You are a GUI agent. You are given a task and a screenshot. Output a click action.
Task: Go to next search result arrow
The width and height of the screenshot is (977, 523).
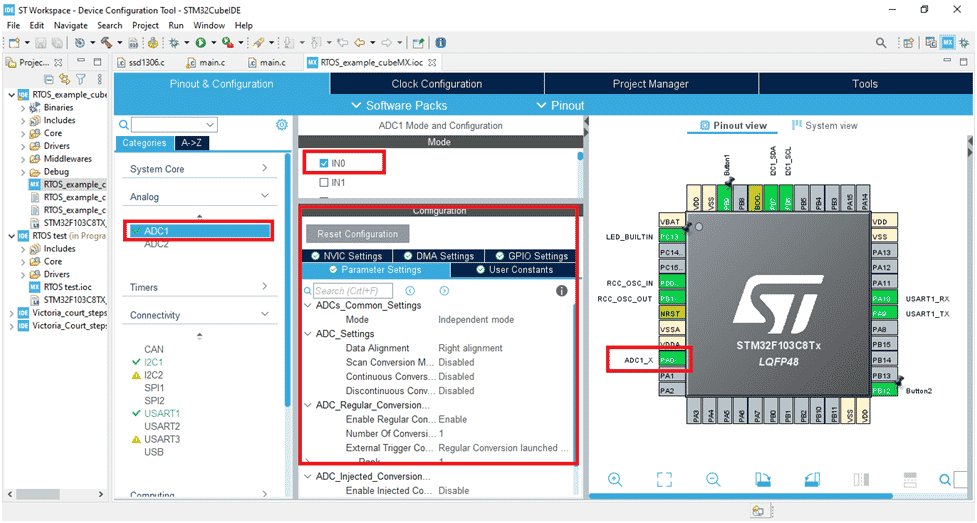pos(444,290)
